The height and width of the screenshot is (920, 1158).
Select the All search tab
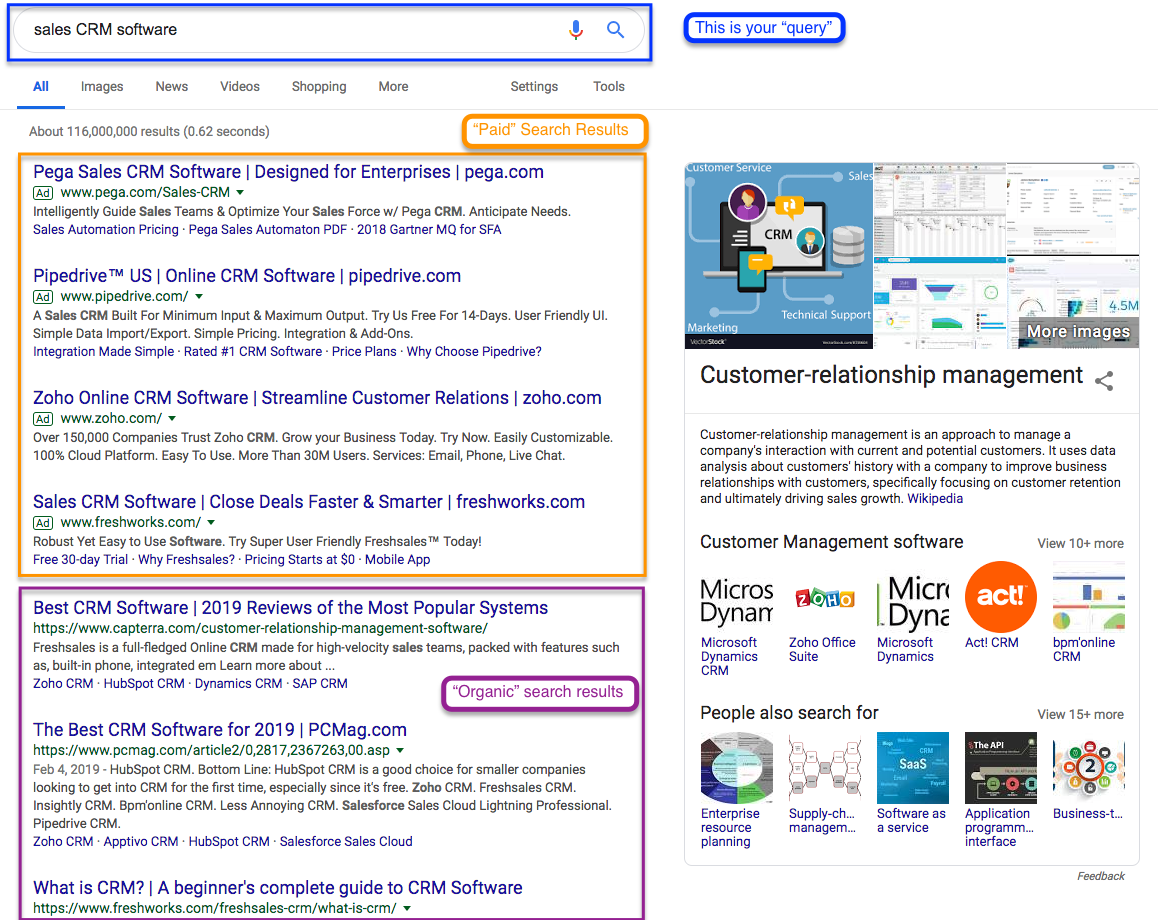point(41,86)
